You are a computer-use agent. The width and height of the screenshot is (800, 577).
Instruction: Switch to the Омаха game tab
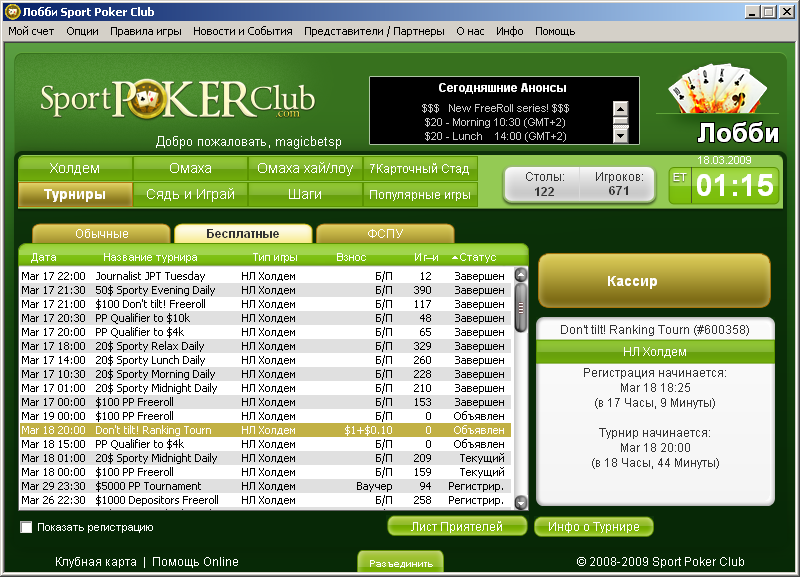(x=190, y=168)
